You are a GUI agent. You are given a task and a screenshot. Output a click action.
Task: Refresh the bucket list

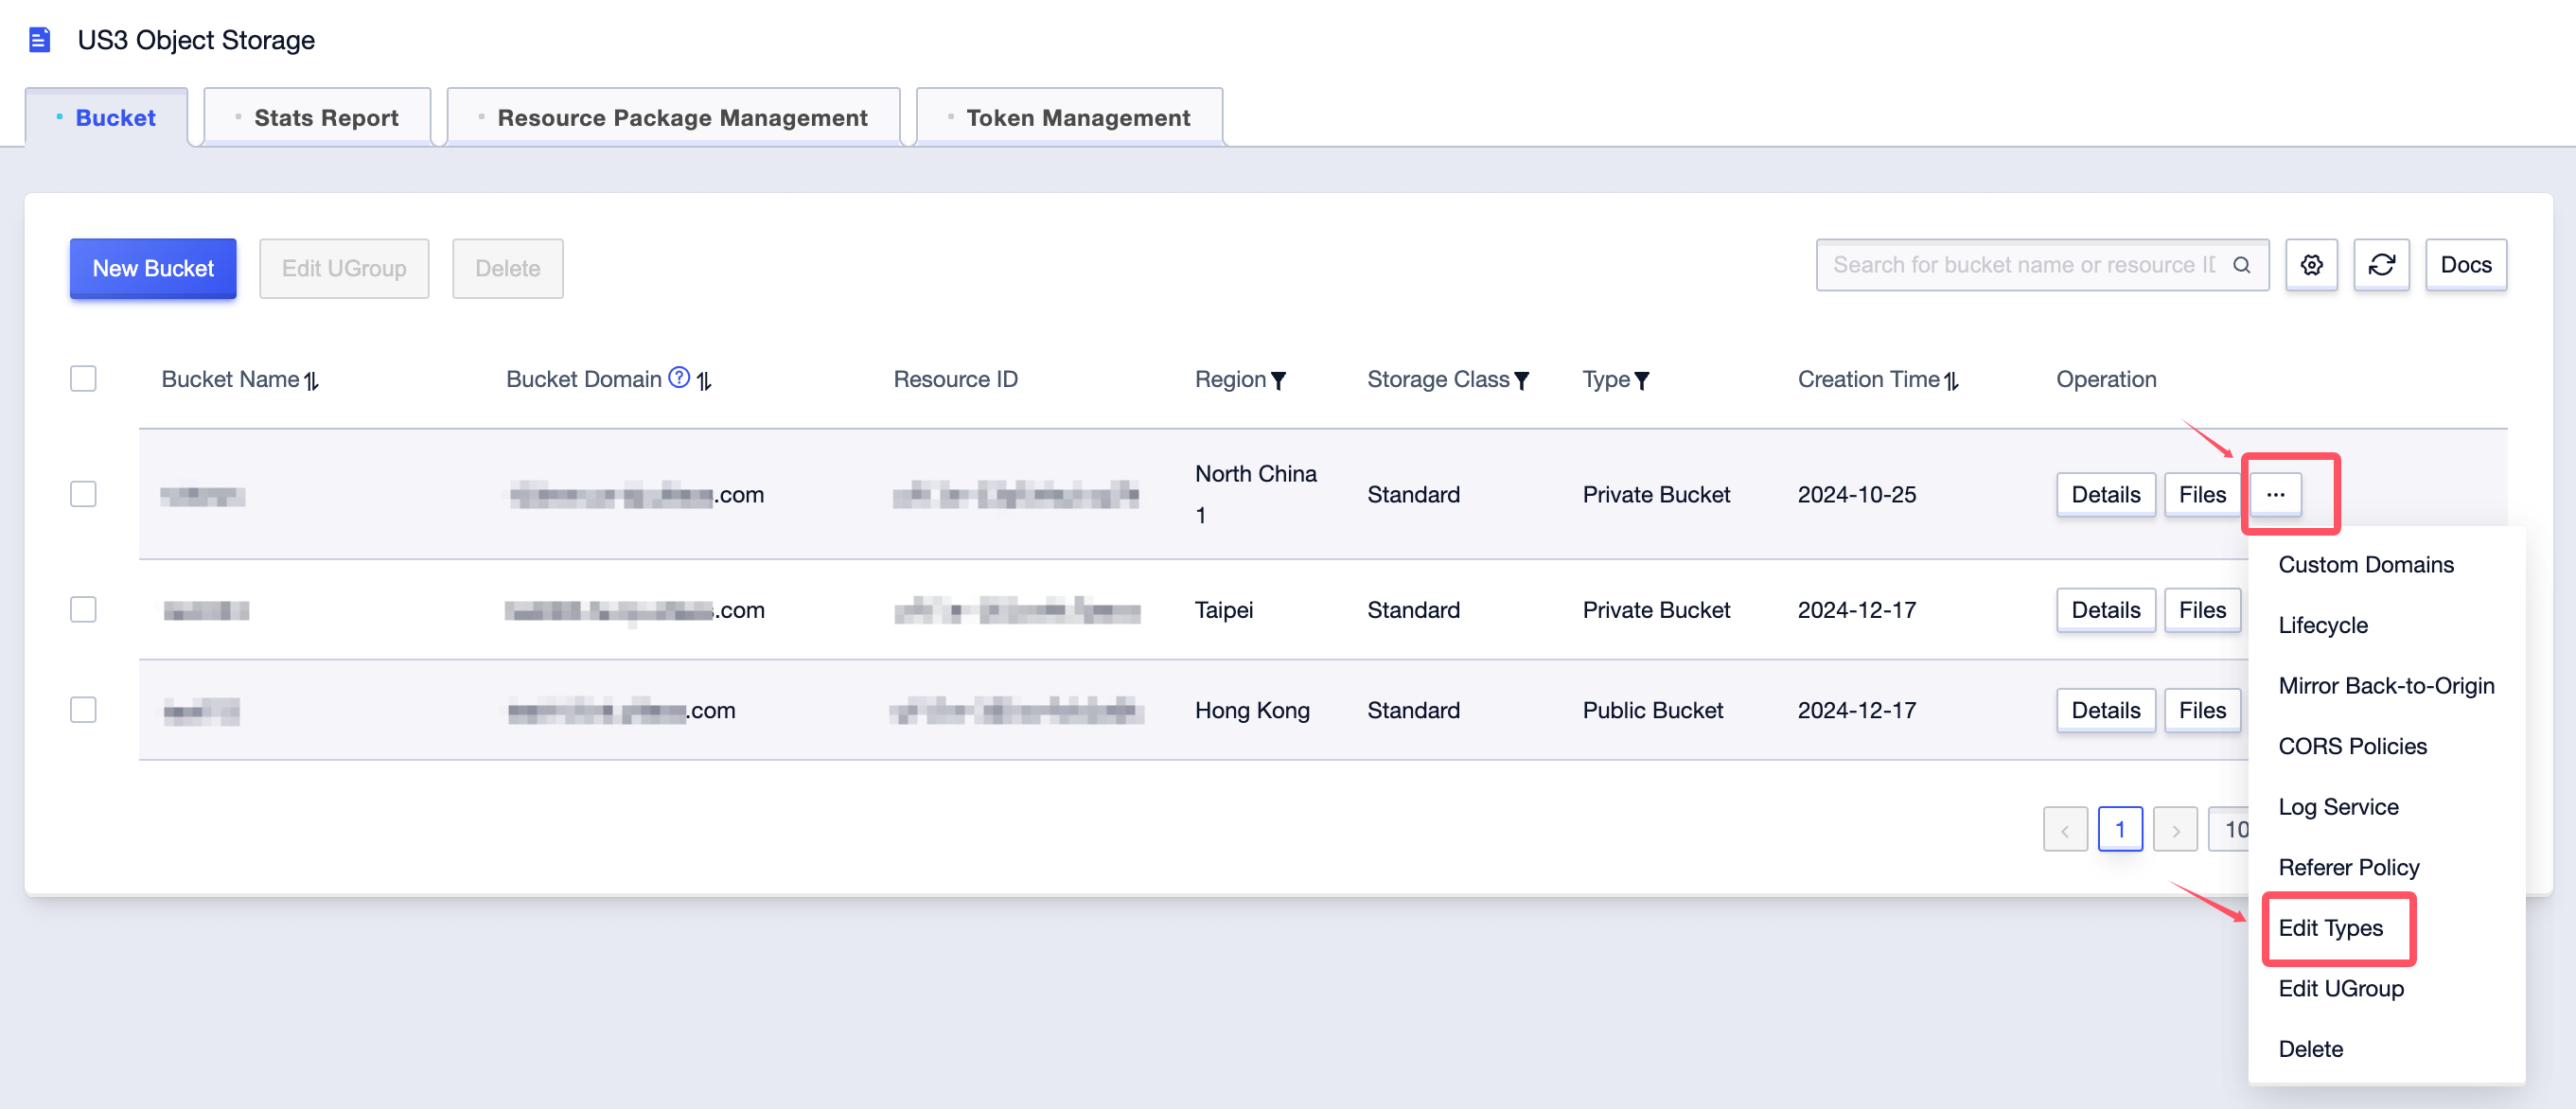(x=2381, y=265)
